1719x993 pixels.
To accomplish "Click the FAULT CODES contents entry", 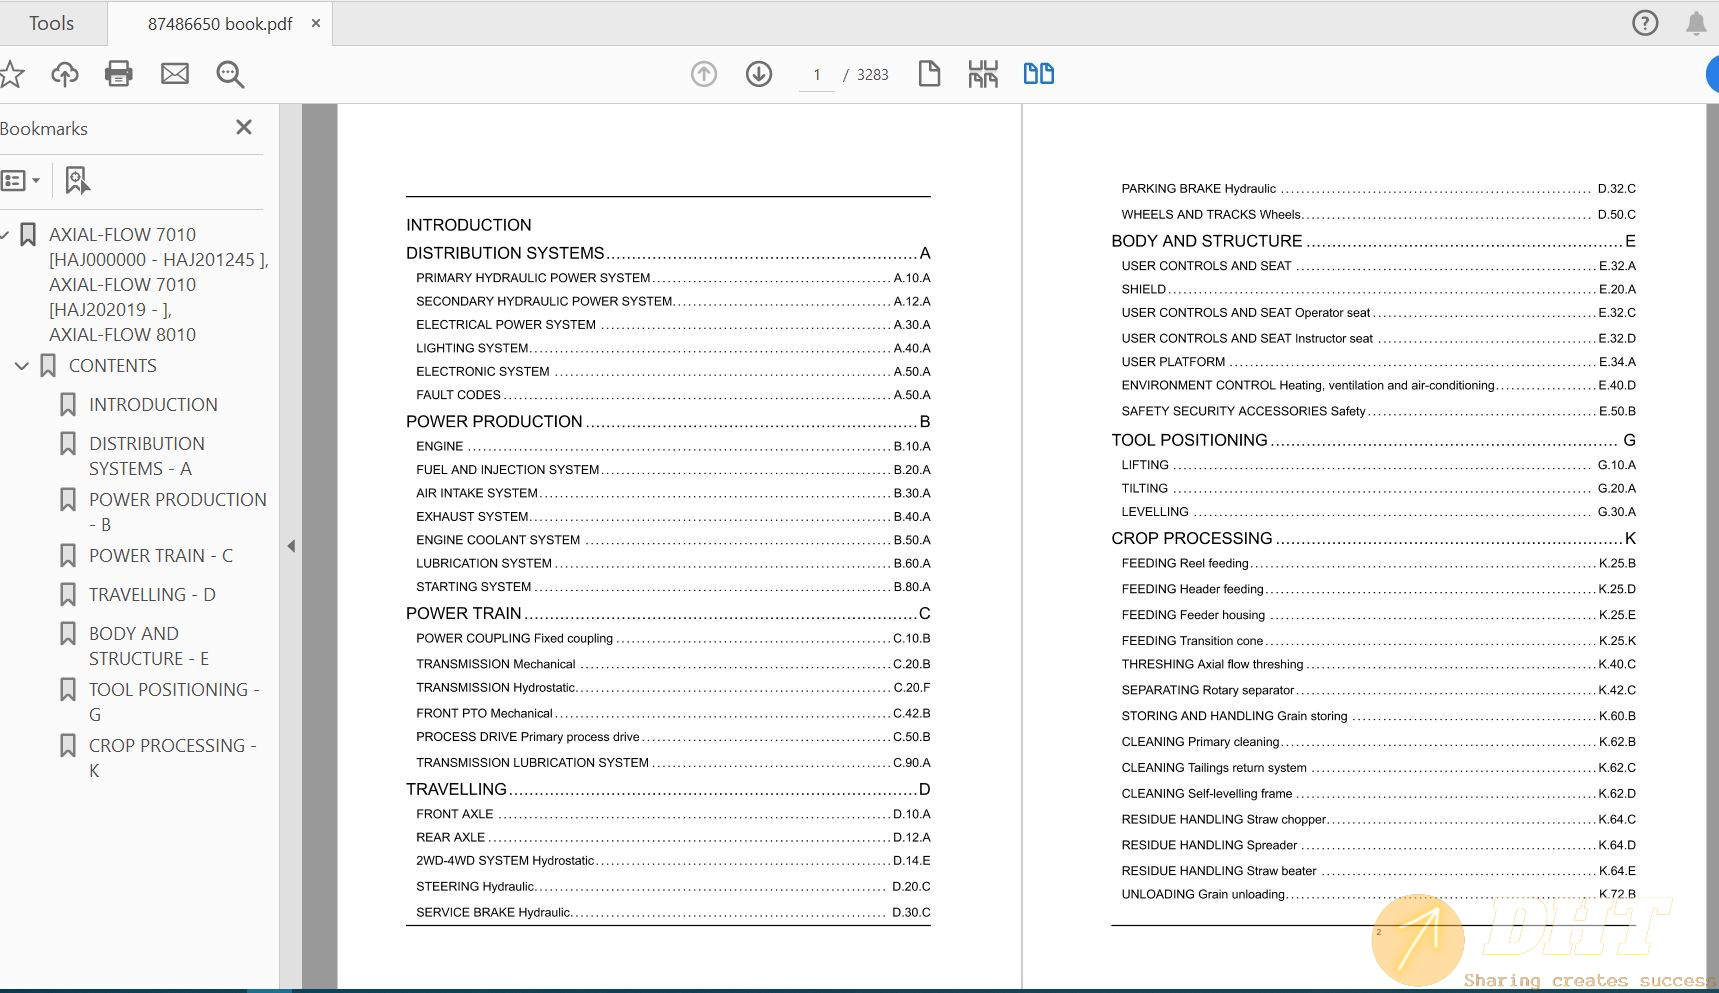I will 673,395.
